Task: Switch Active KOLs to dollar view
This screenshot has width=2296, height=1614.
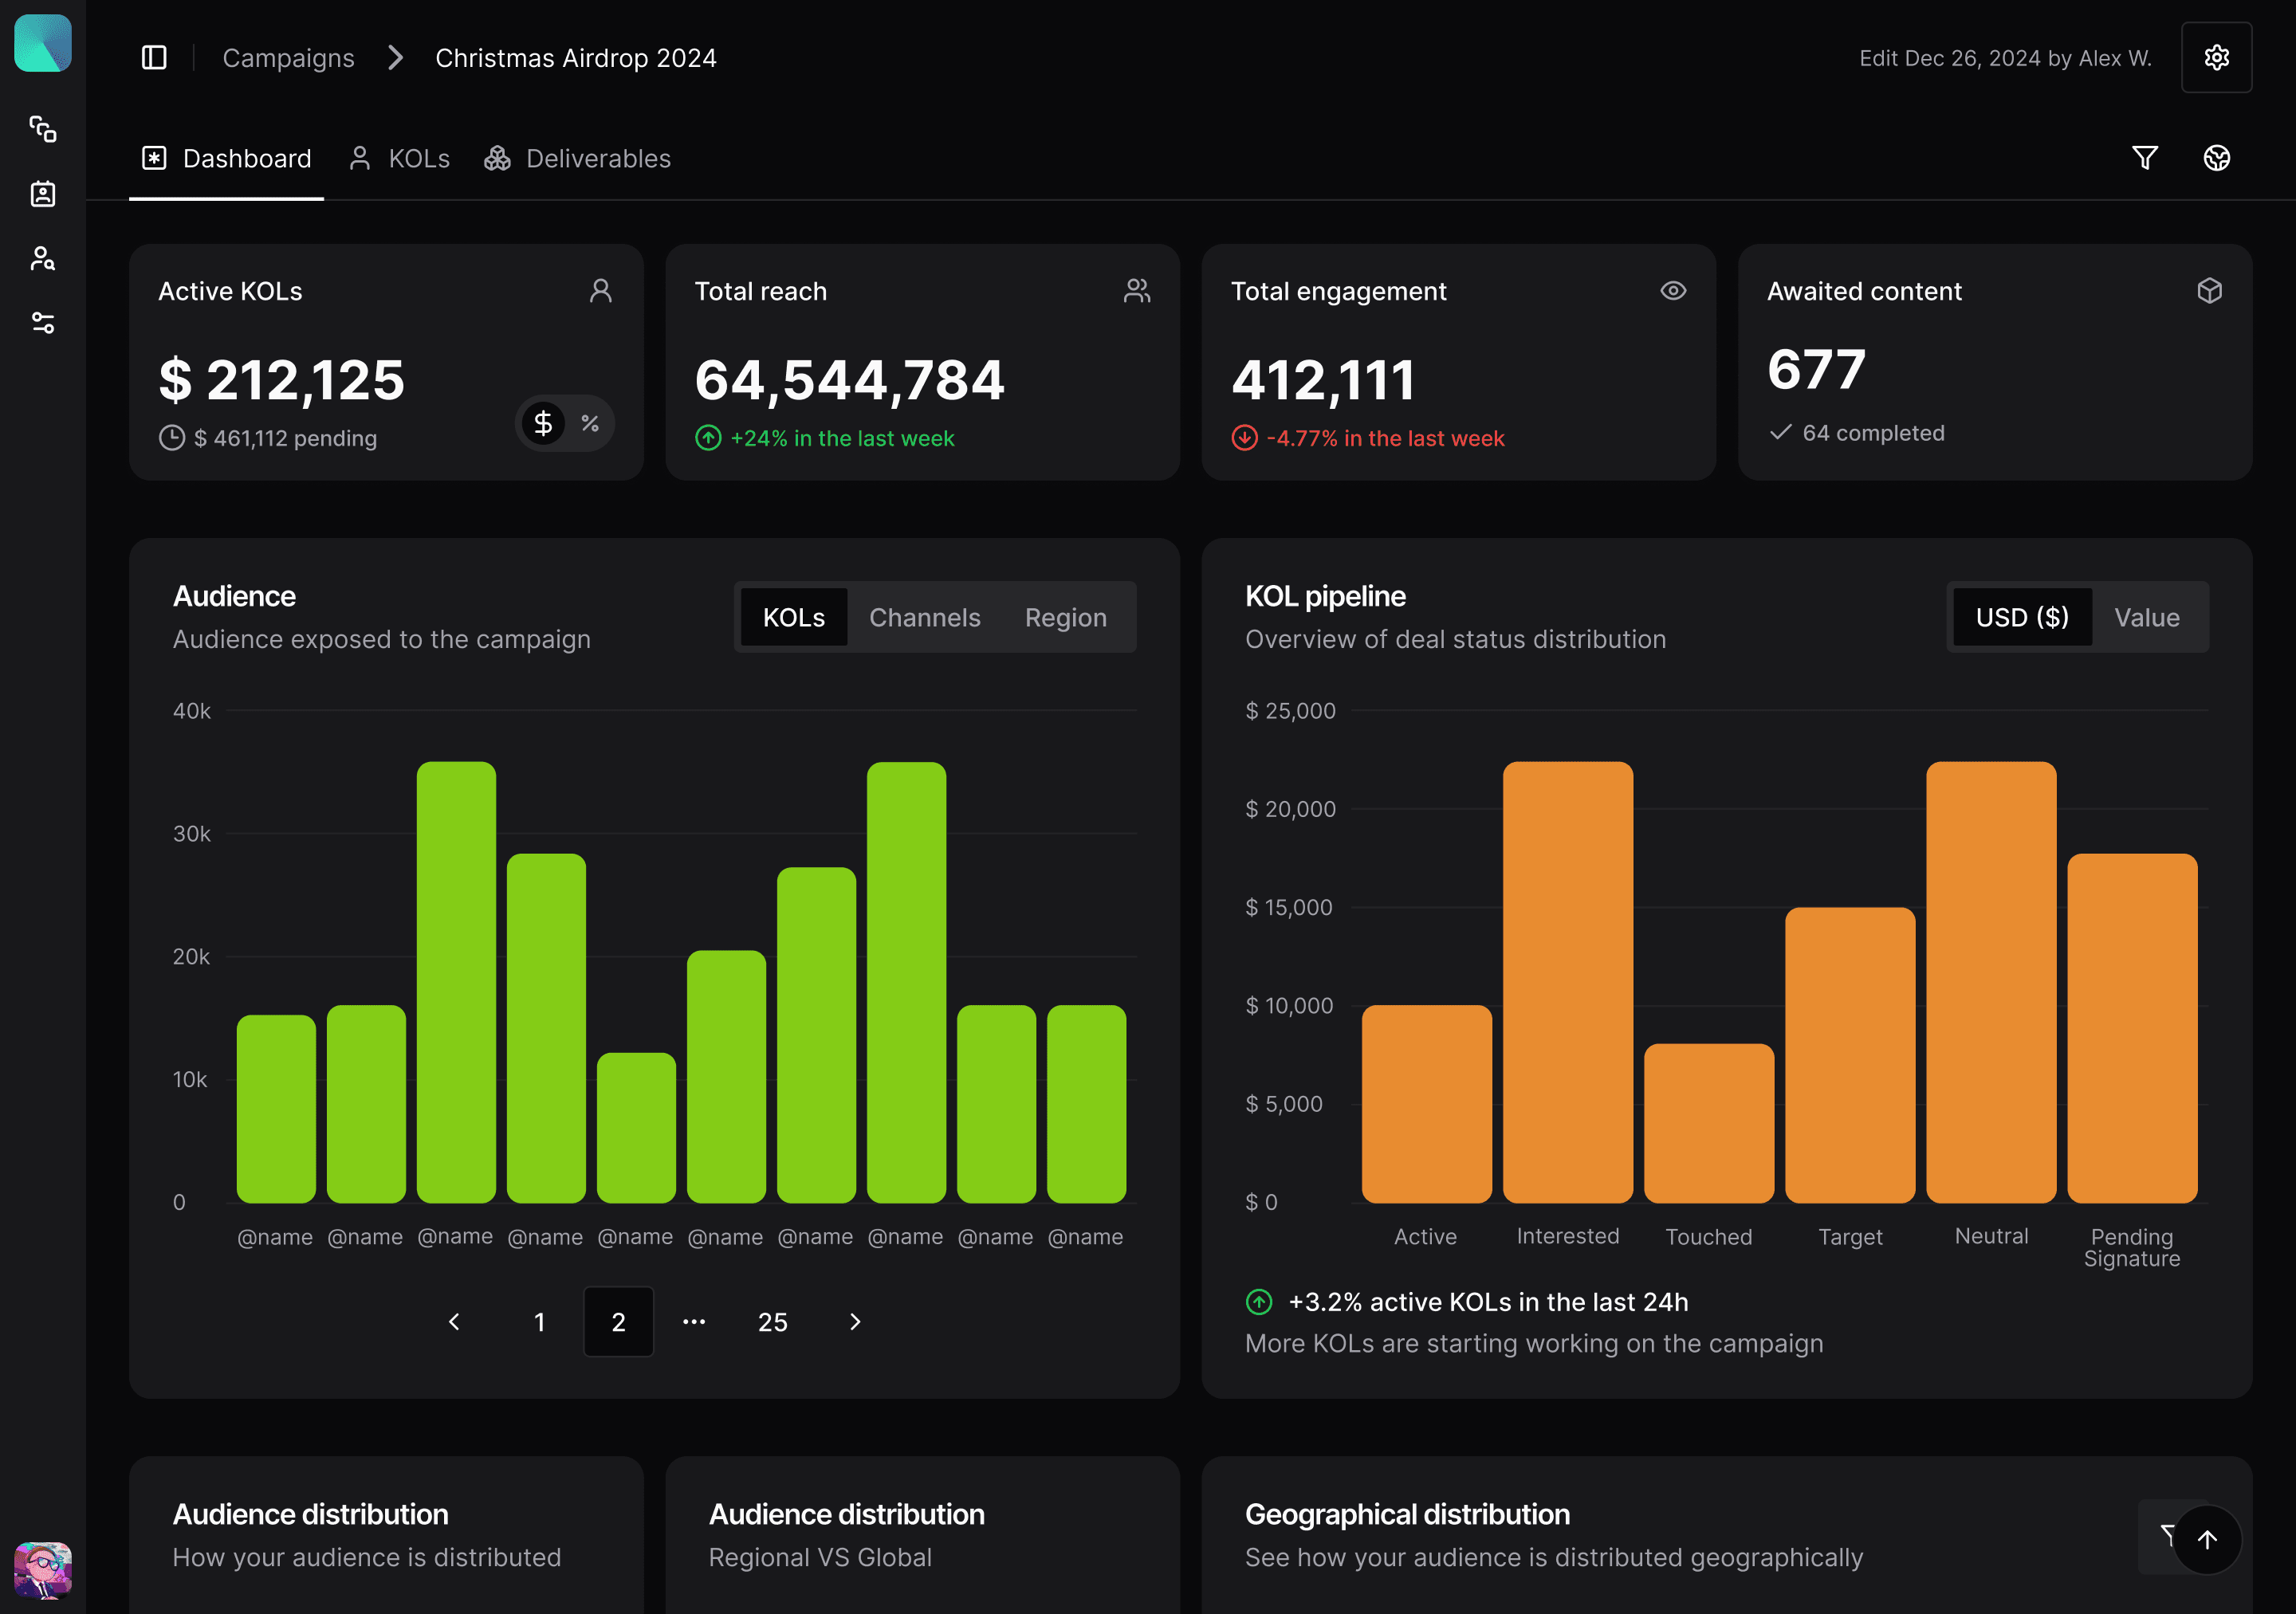Action: pyautogui.click(x=543, y=423)
